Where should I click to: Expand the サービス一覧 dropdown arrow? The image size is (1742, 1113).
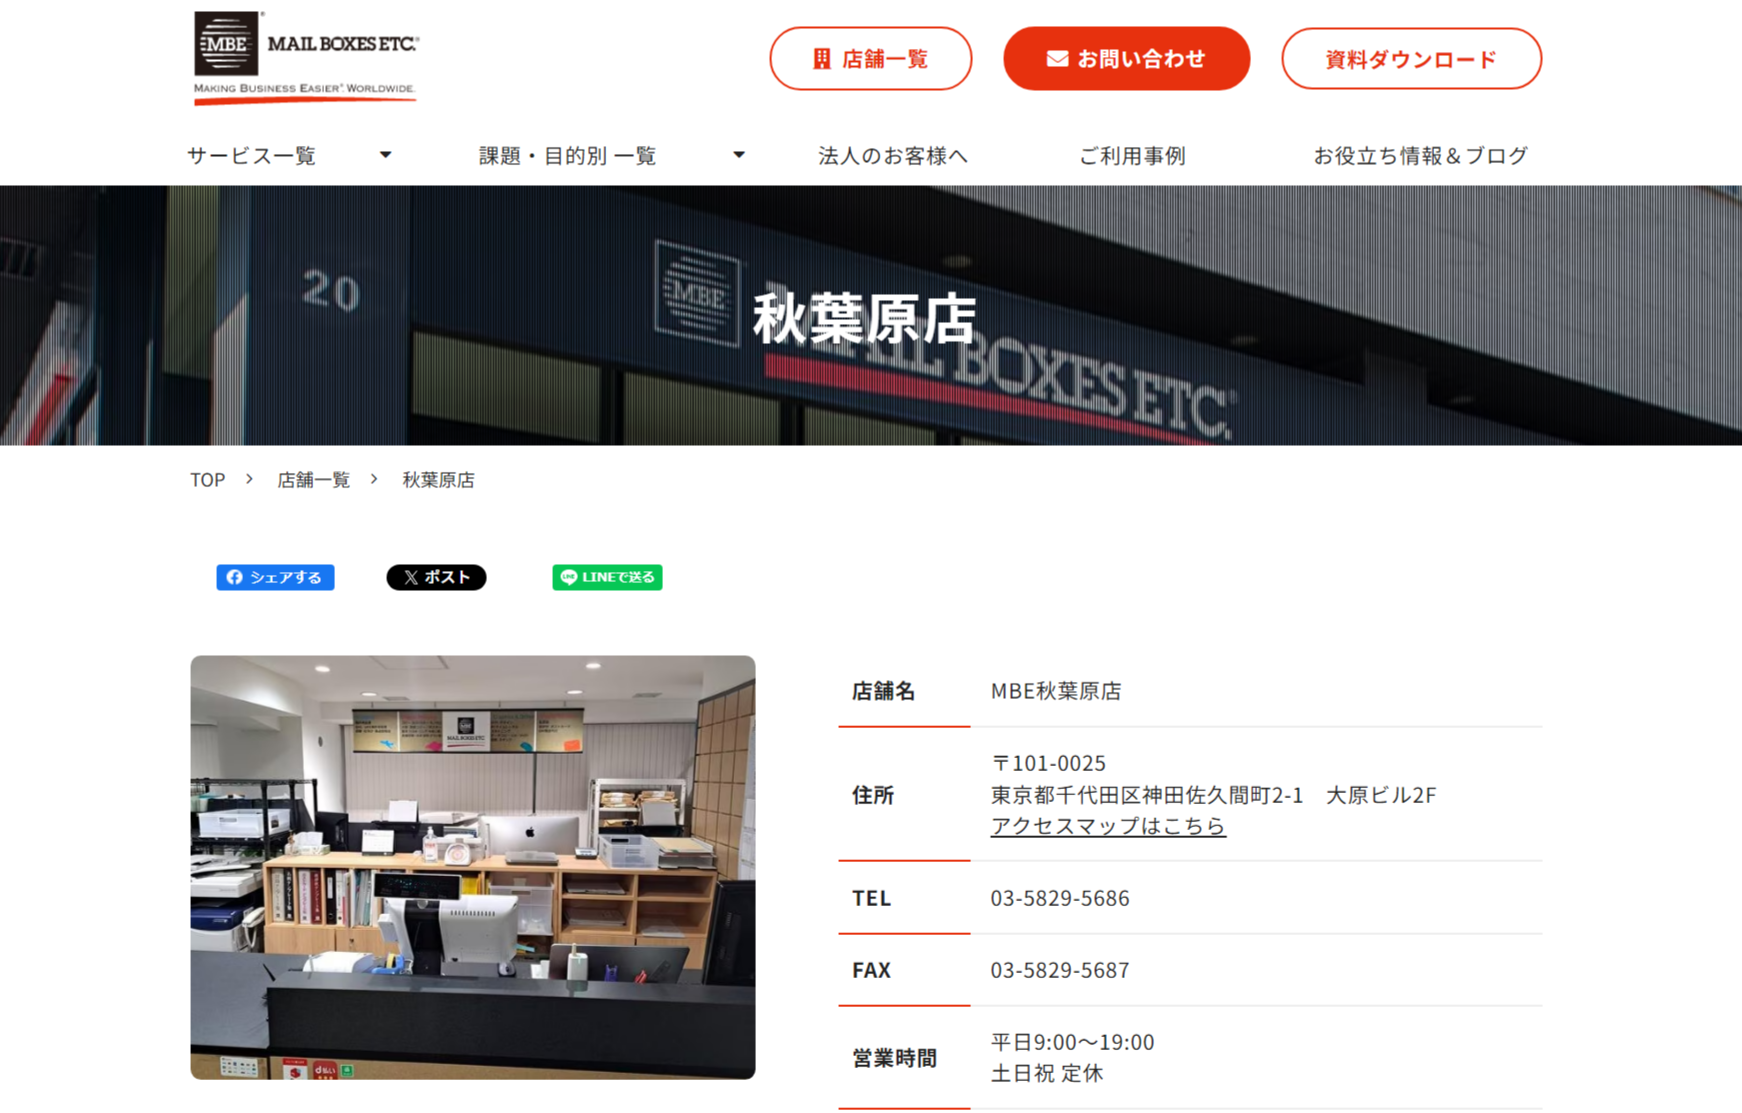pos(385,155)
